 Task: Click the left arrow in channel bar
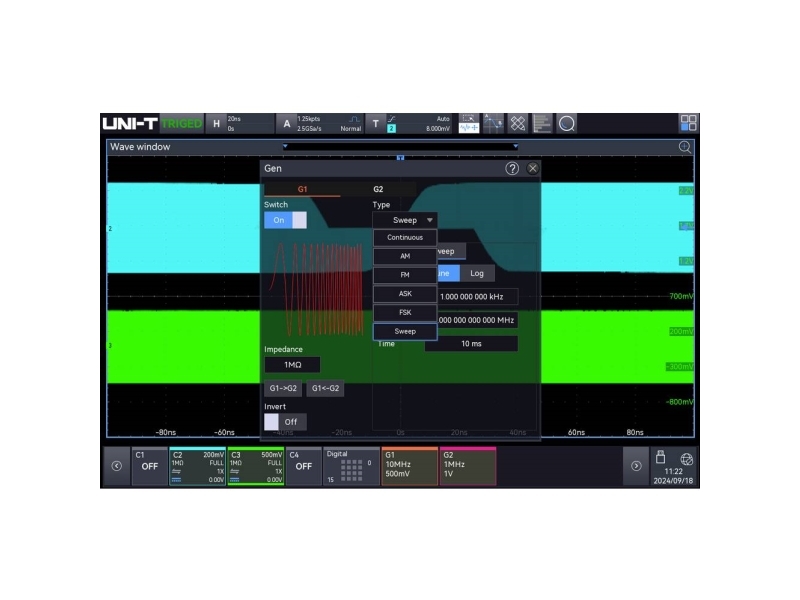tap(116, 466)
